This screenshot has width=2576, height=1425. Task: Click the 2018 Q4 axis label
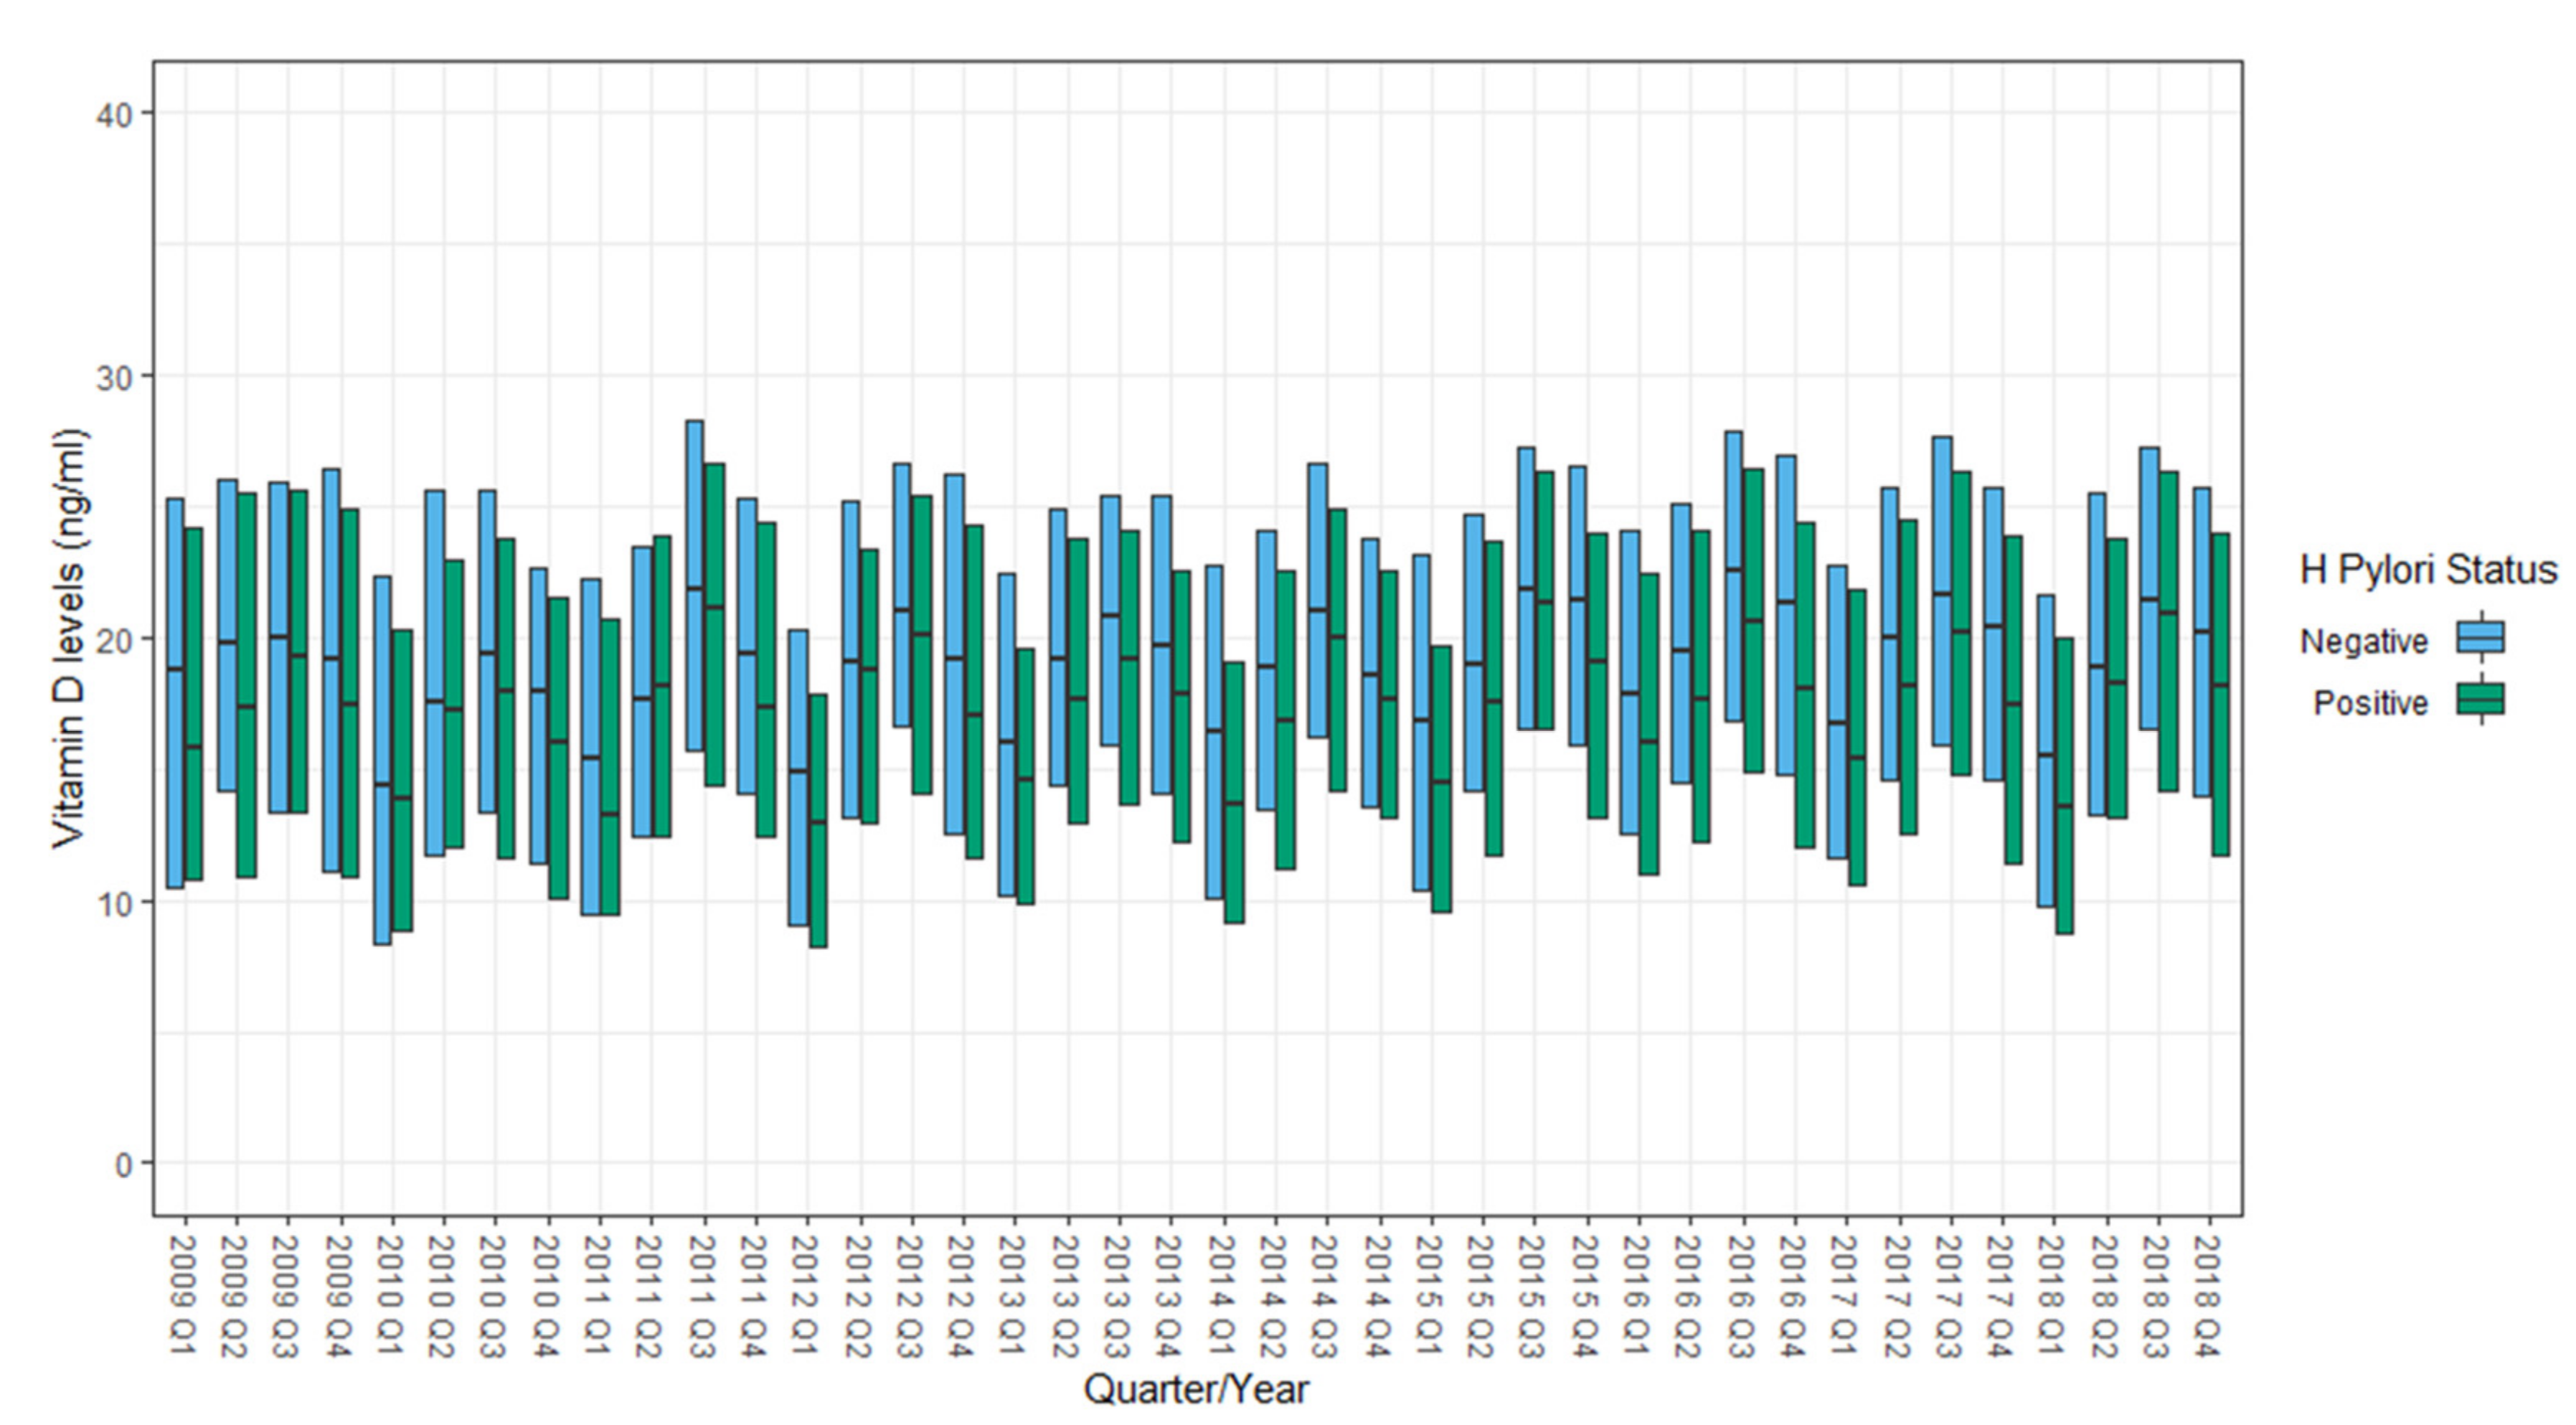click(2209, 1296)
